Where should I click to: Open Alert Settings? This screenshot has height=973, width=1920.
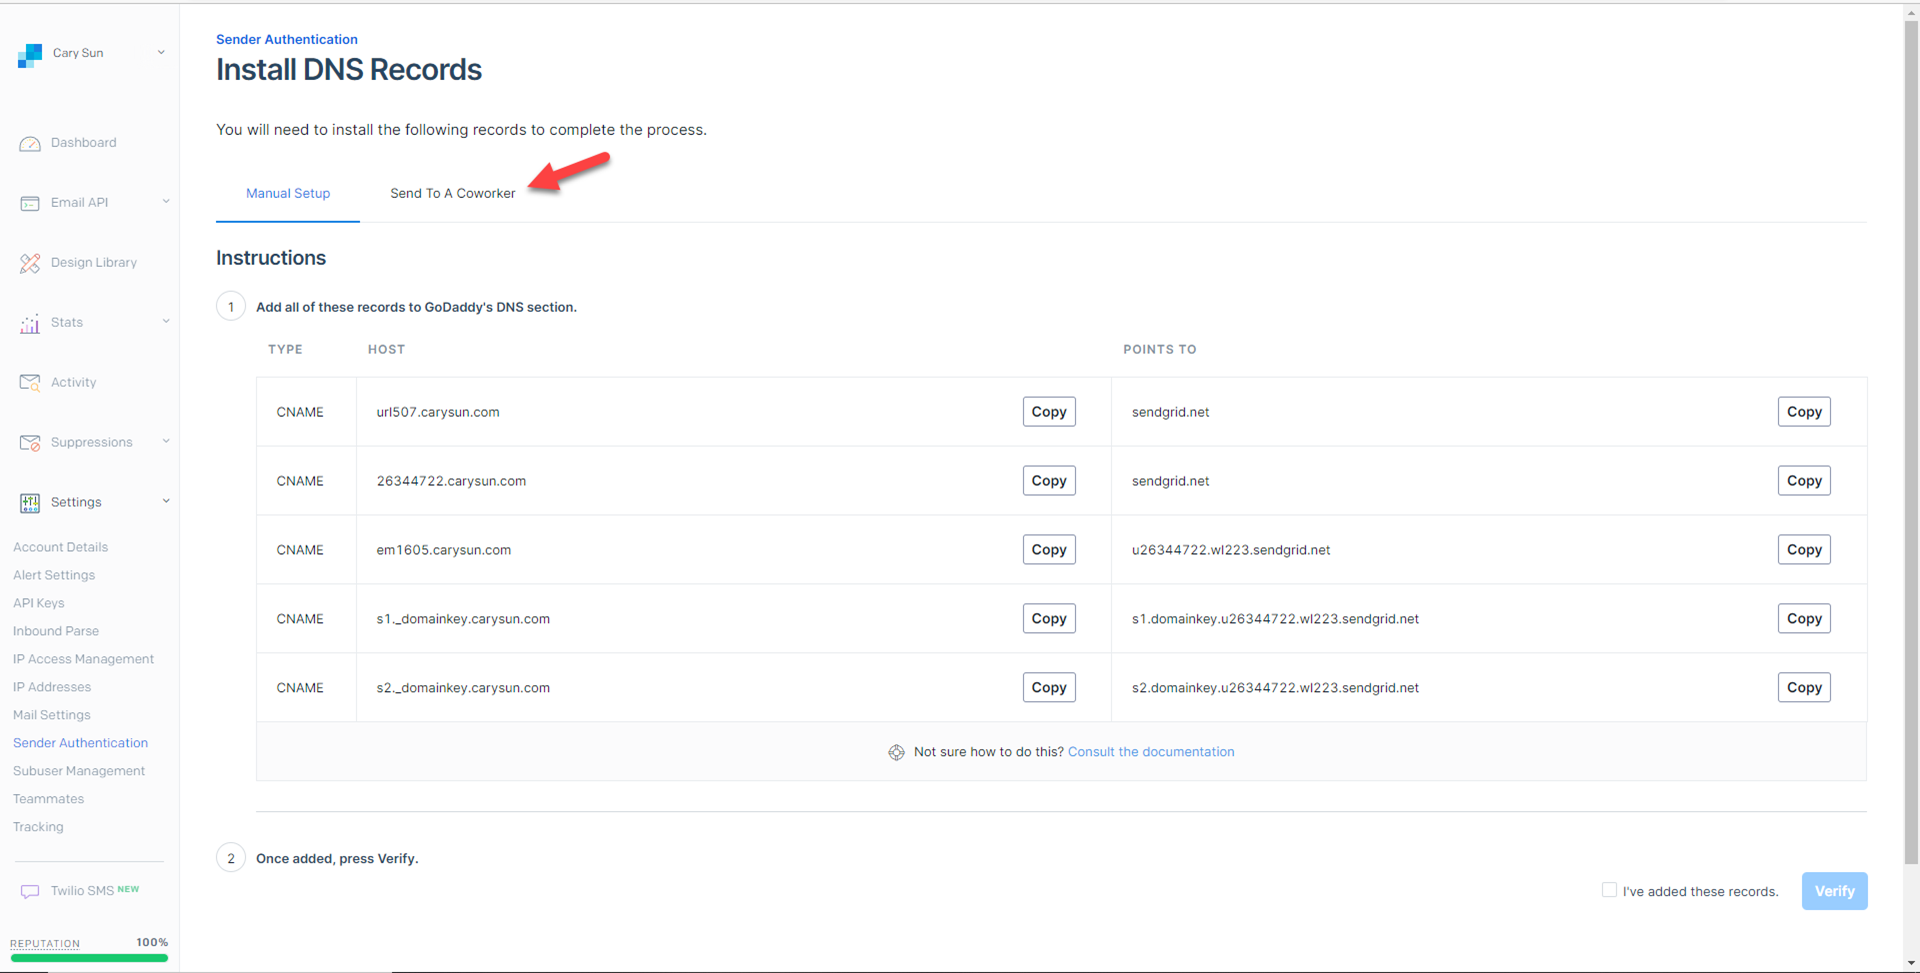54,575
